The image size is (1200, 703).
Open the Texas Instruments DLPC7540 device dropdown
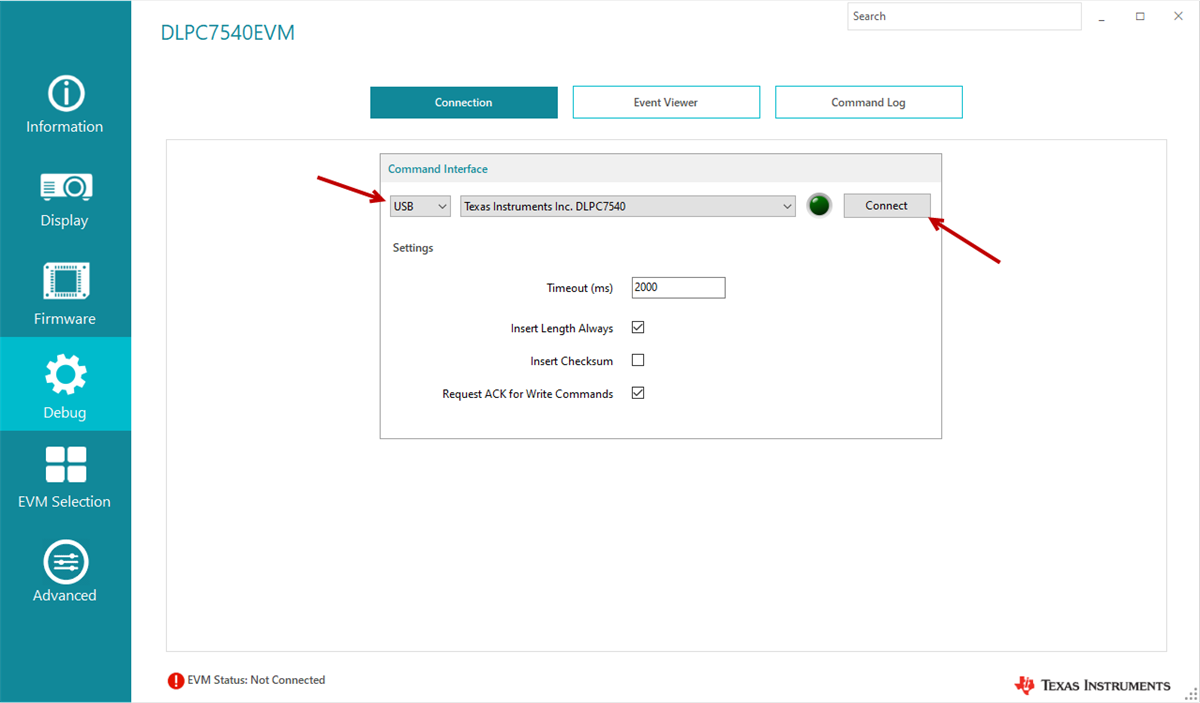tap(627, 206)
